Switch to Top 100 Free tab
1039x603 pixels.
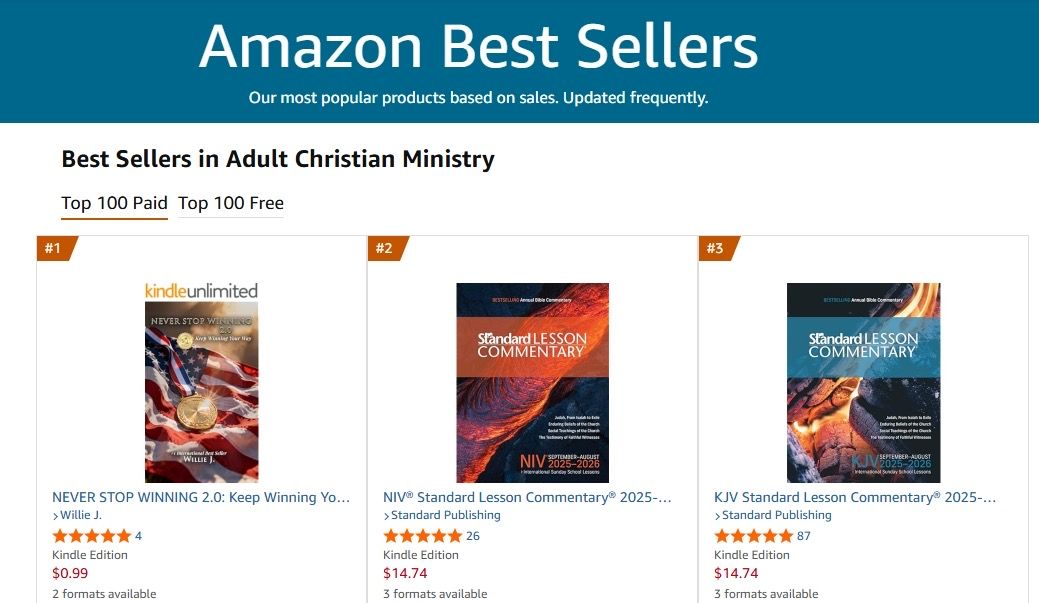[231, 204]
